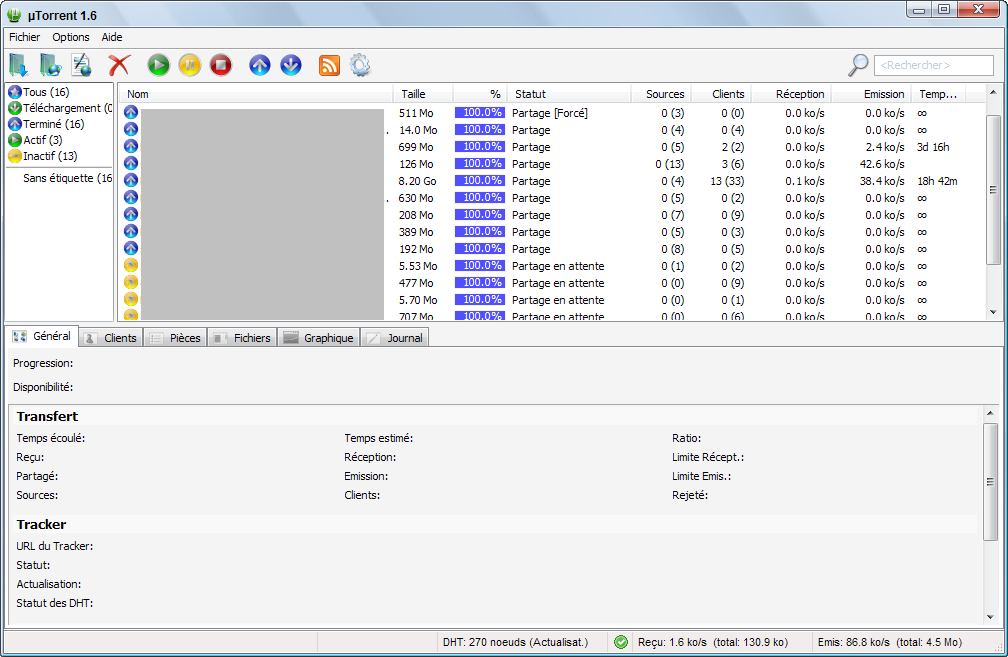Click green network status check icon
1008x657 pixels.
click(621, 642)
